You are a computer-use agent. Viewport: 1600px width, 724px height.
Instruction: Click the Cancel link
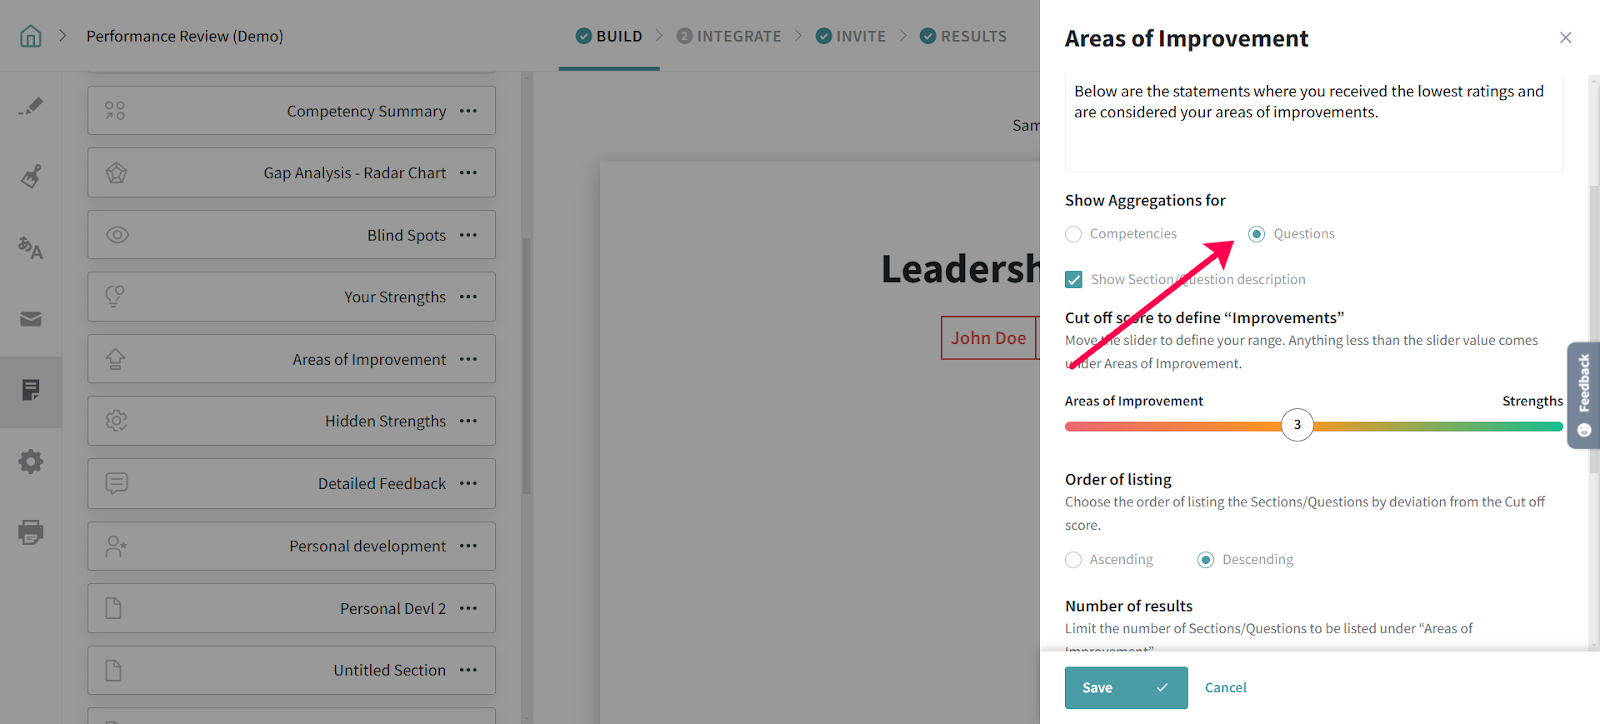pyautogui.click(x=1225, y=688)
